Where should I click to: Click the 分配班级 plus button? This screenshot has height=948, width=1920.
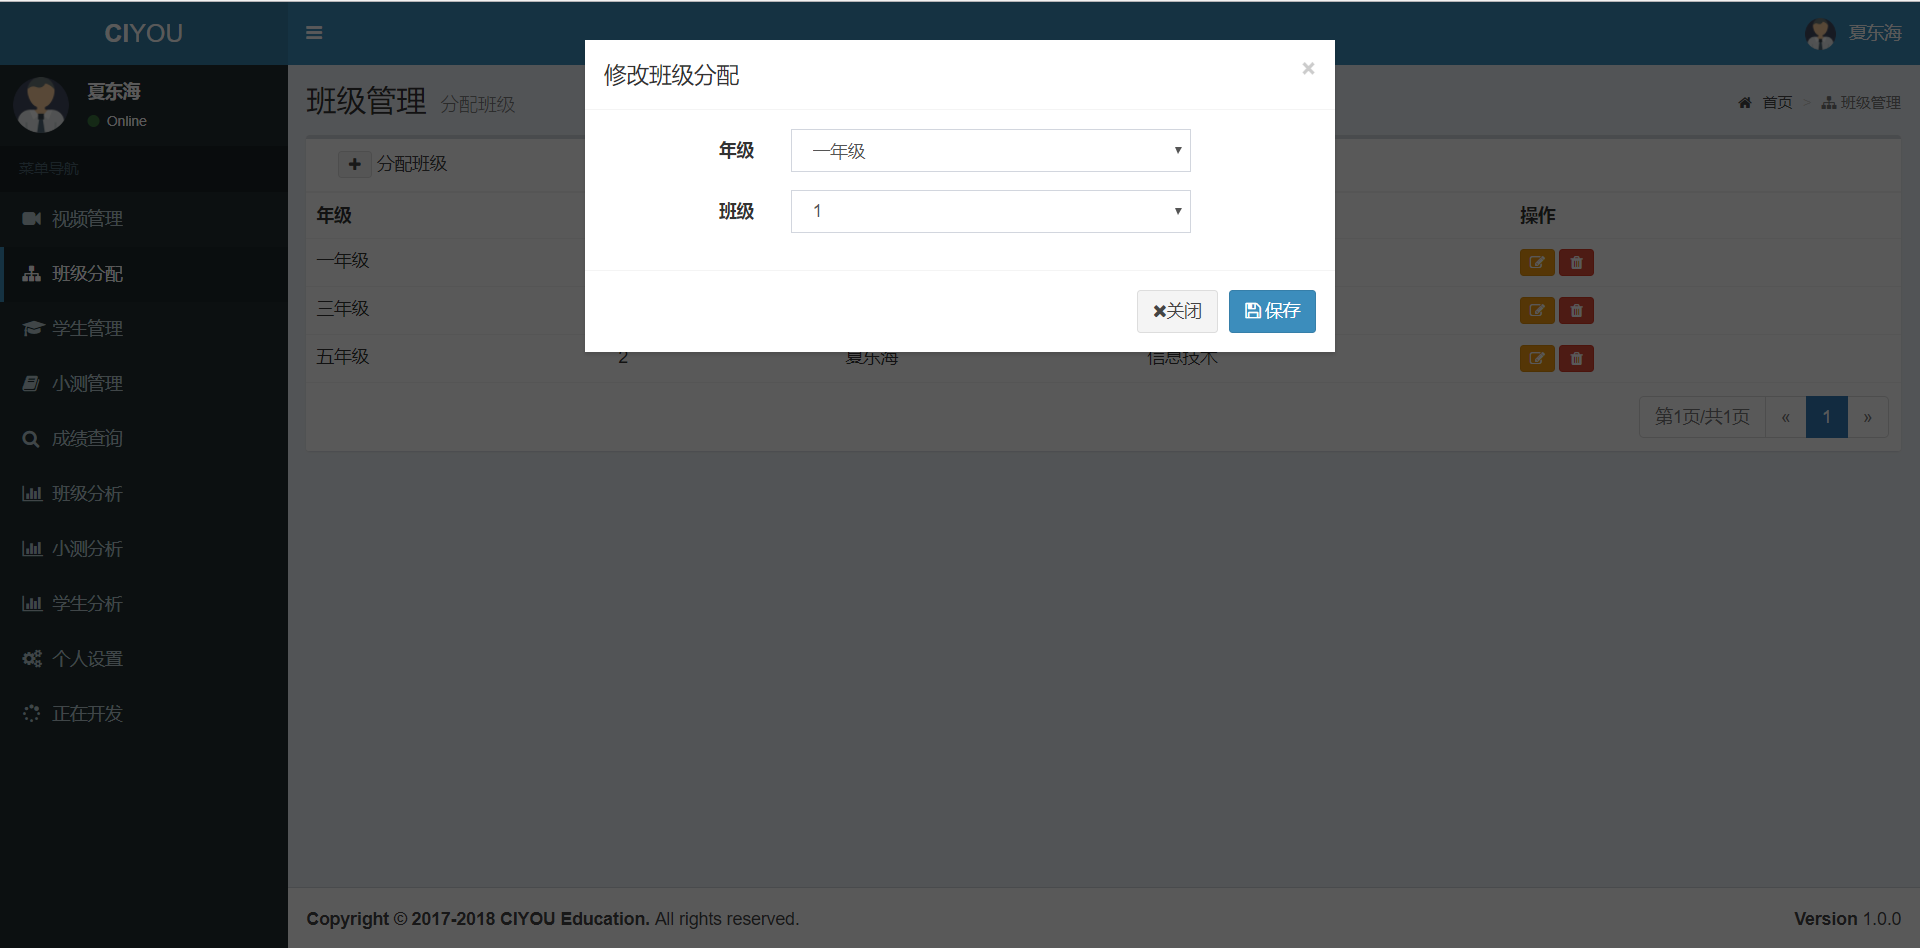coord(354,164)
